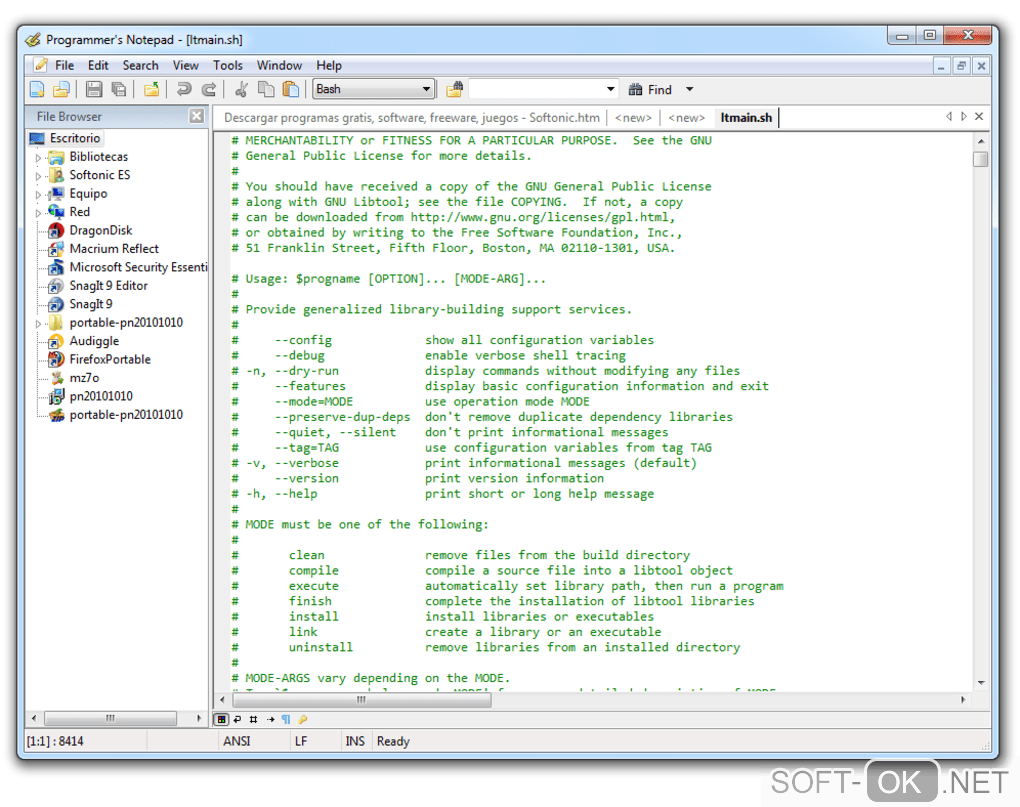The image size is (1020, 807).
Task: Click the Audiggle icon in File Browser
Action: 57,341
